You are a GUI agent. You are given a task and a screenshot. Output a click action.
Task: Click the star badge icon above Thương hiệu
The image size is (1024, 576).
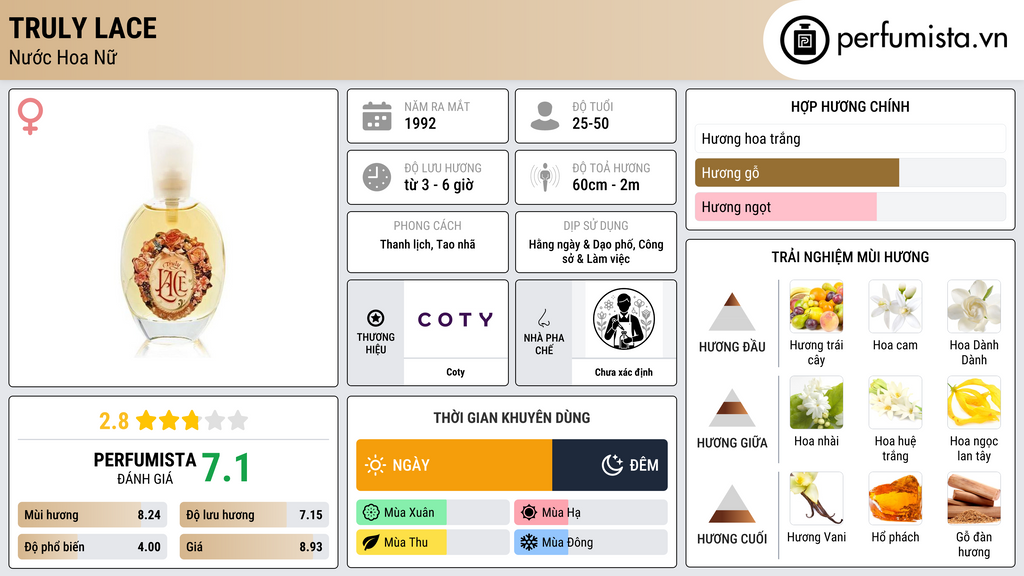click(376, 318)
